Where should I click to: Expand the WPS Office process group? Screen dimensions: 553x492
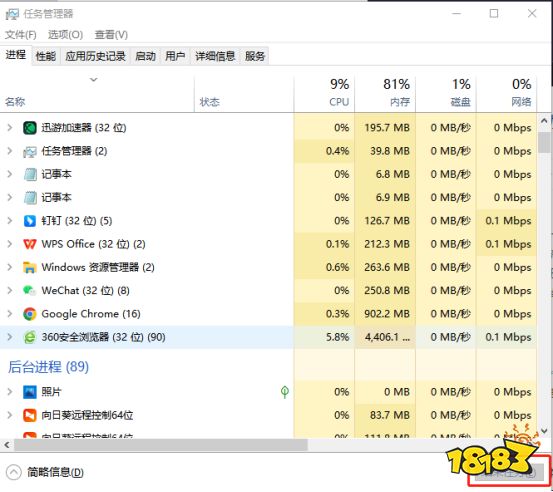tap(10, 244)
